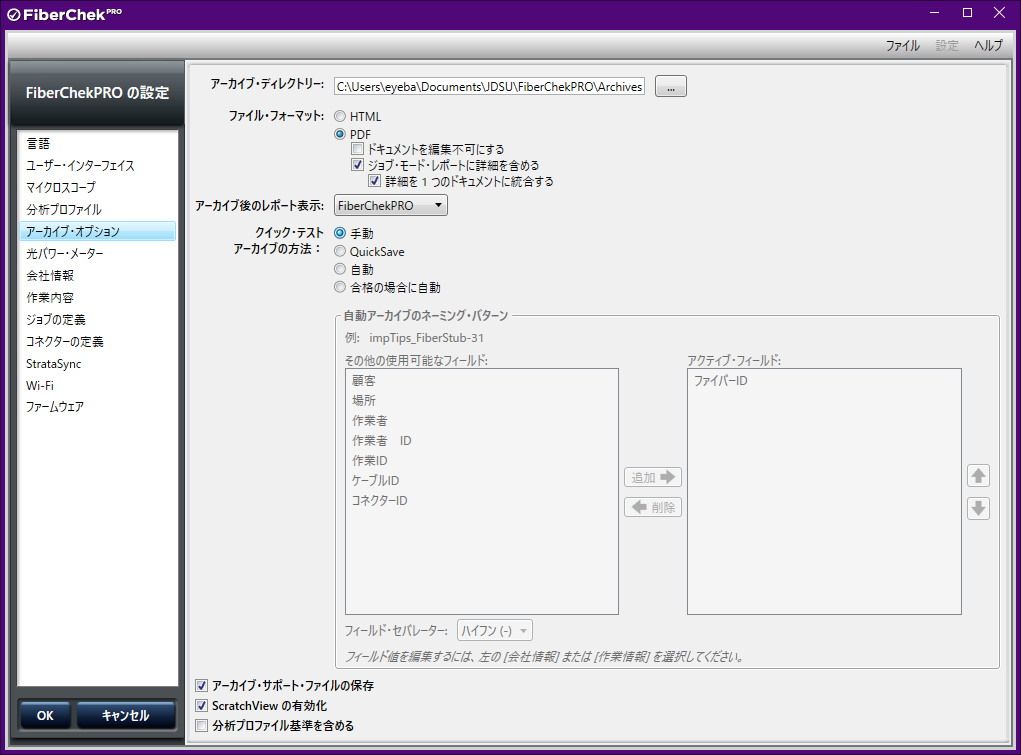Close the FiberChekPRO window
Image resolution: width=1021 pixels, height=755 pixels.
coord(1000,13)
